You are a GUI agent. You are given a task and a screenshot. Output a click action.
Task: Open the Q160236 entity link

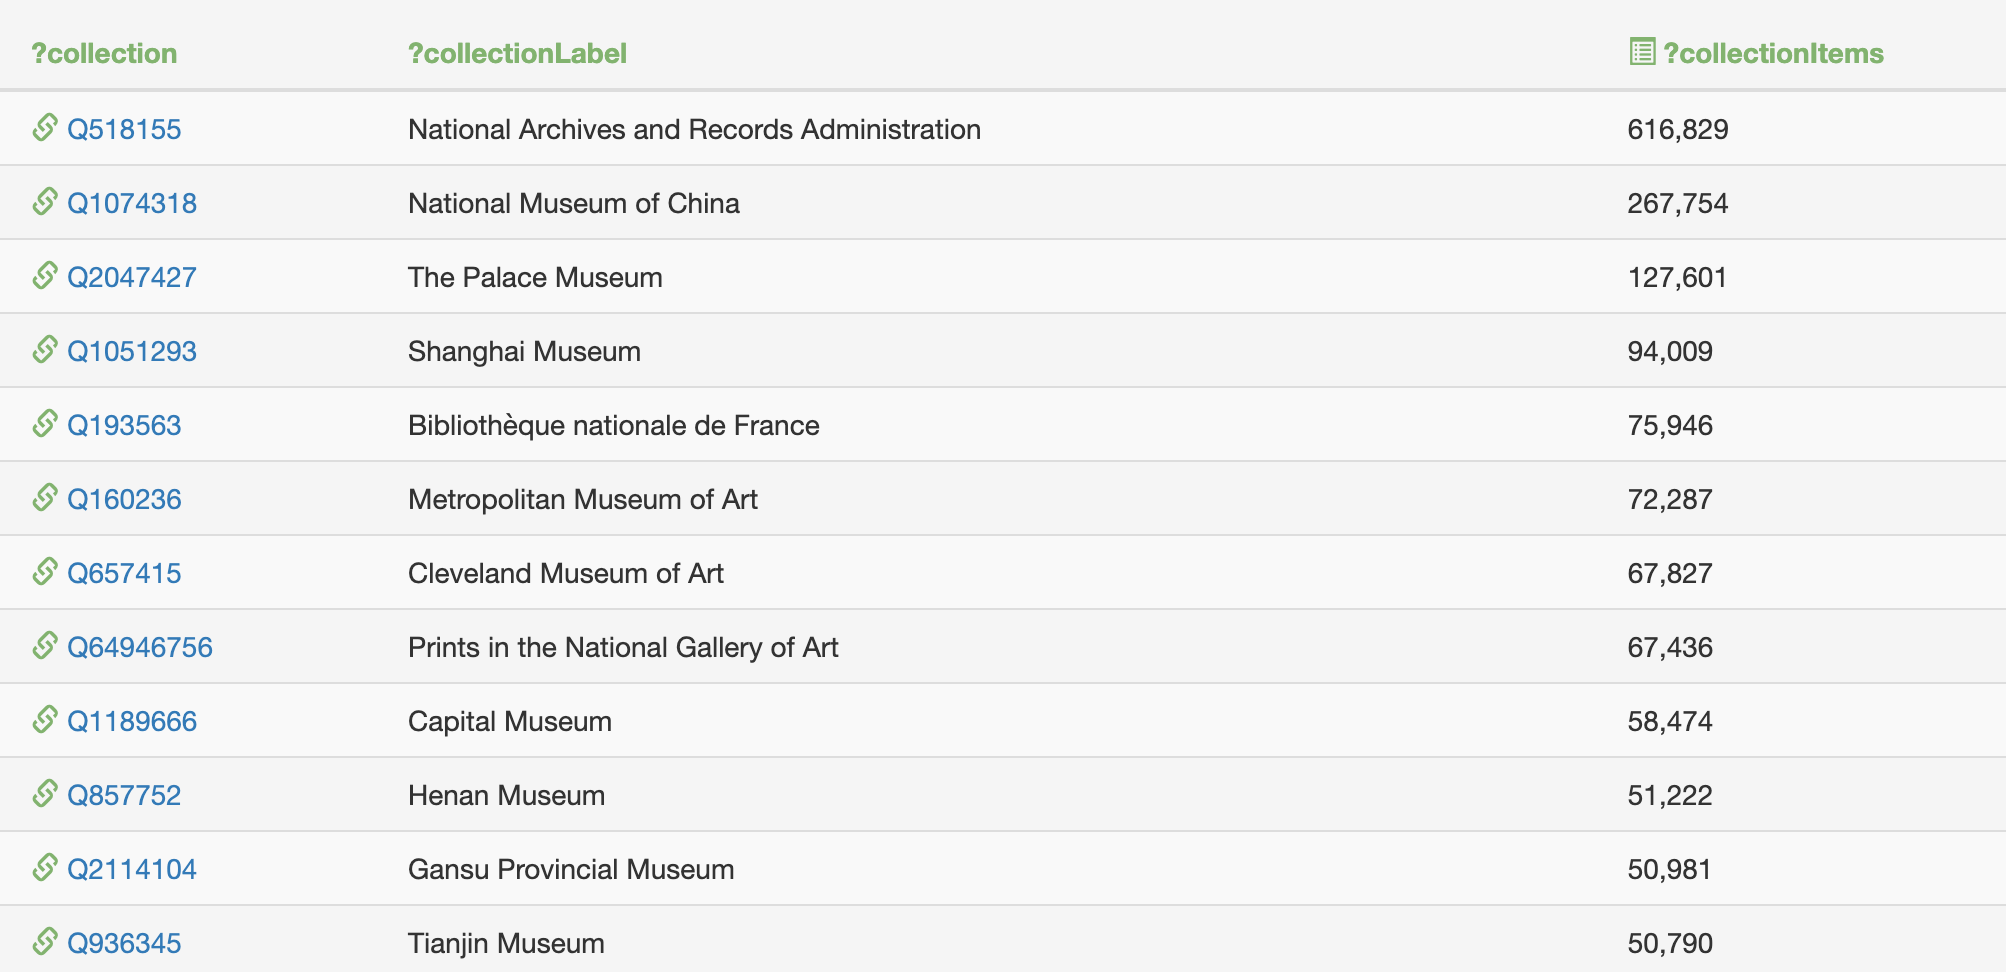coord(124,499)
